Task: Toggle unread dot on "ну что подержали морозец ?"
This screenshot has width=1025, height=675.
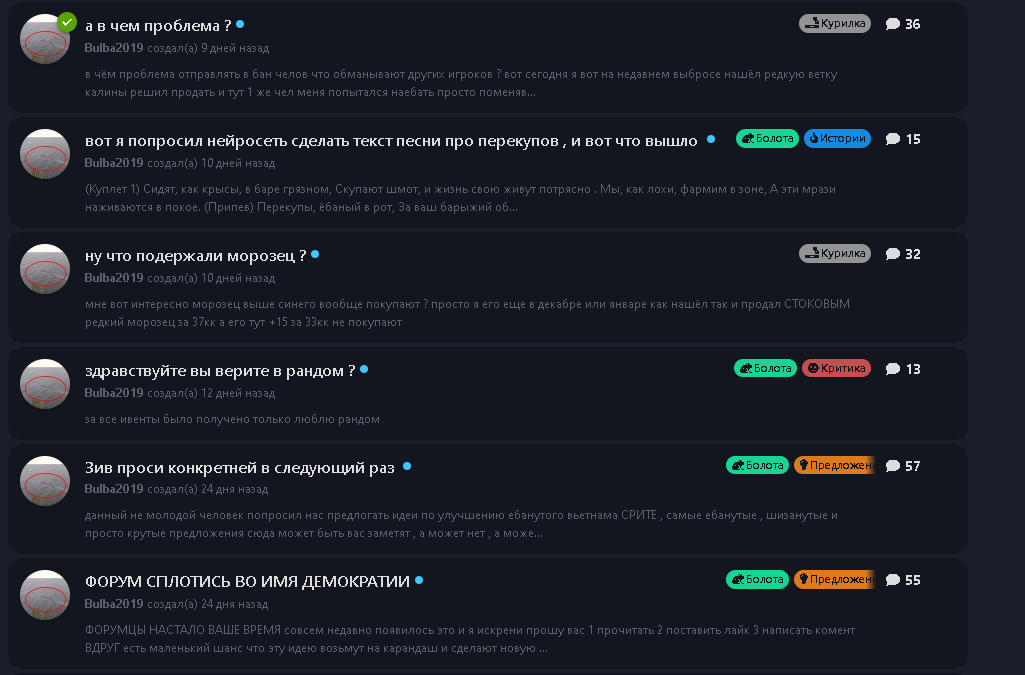Action: 315,254
